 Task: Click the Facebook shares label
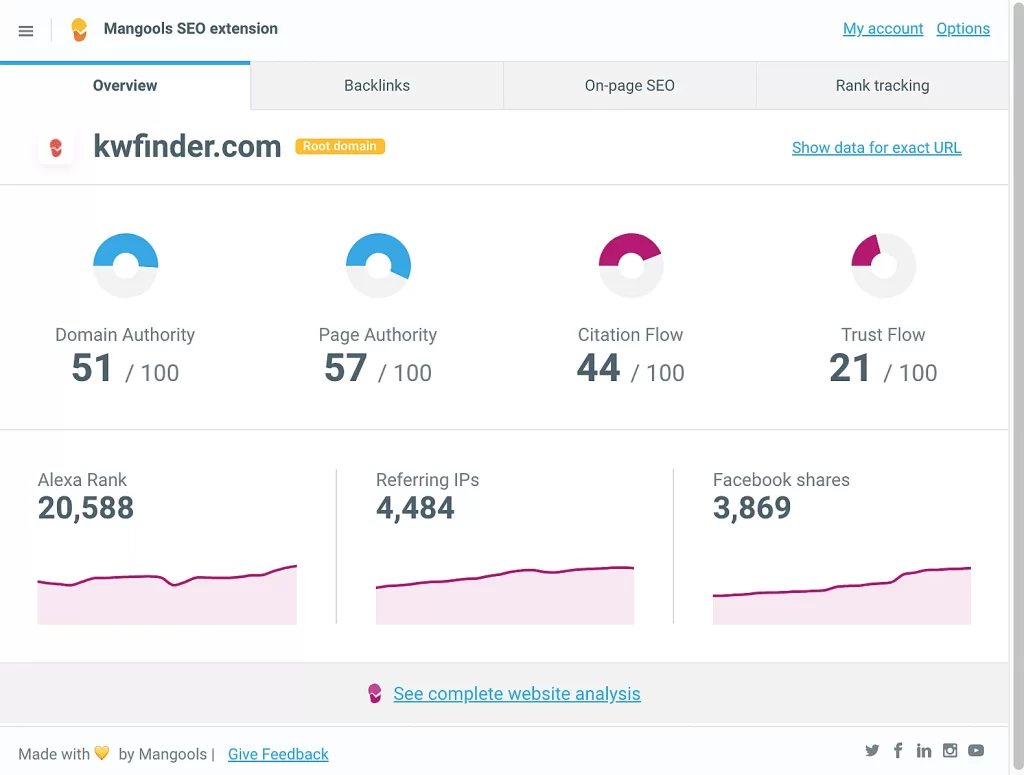(x=781, y=480)
